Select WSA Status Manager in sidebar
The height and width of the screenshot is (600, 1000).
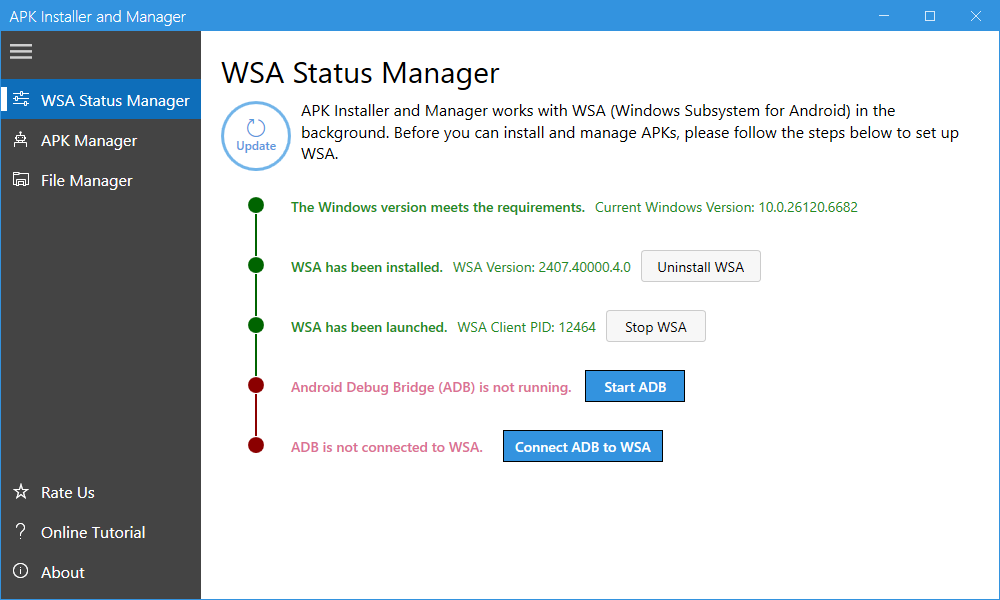point(115,101)
